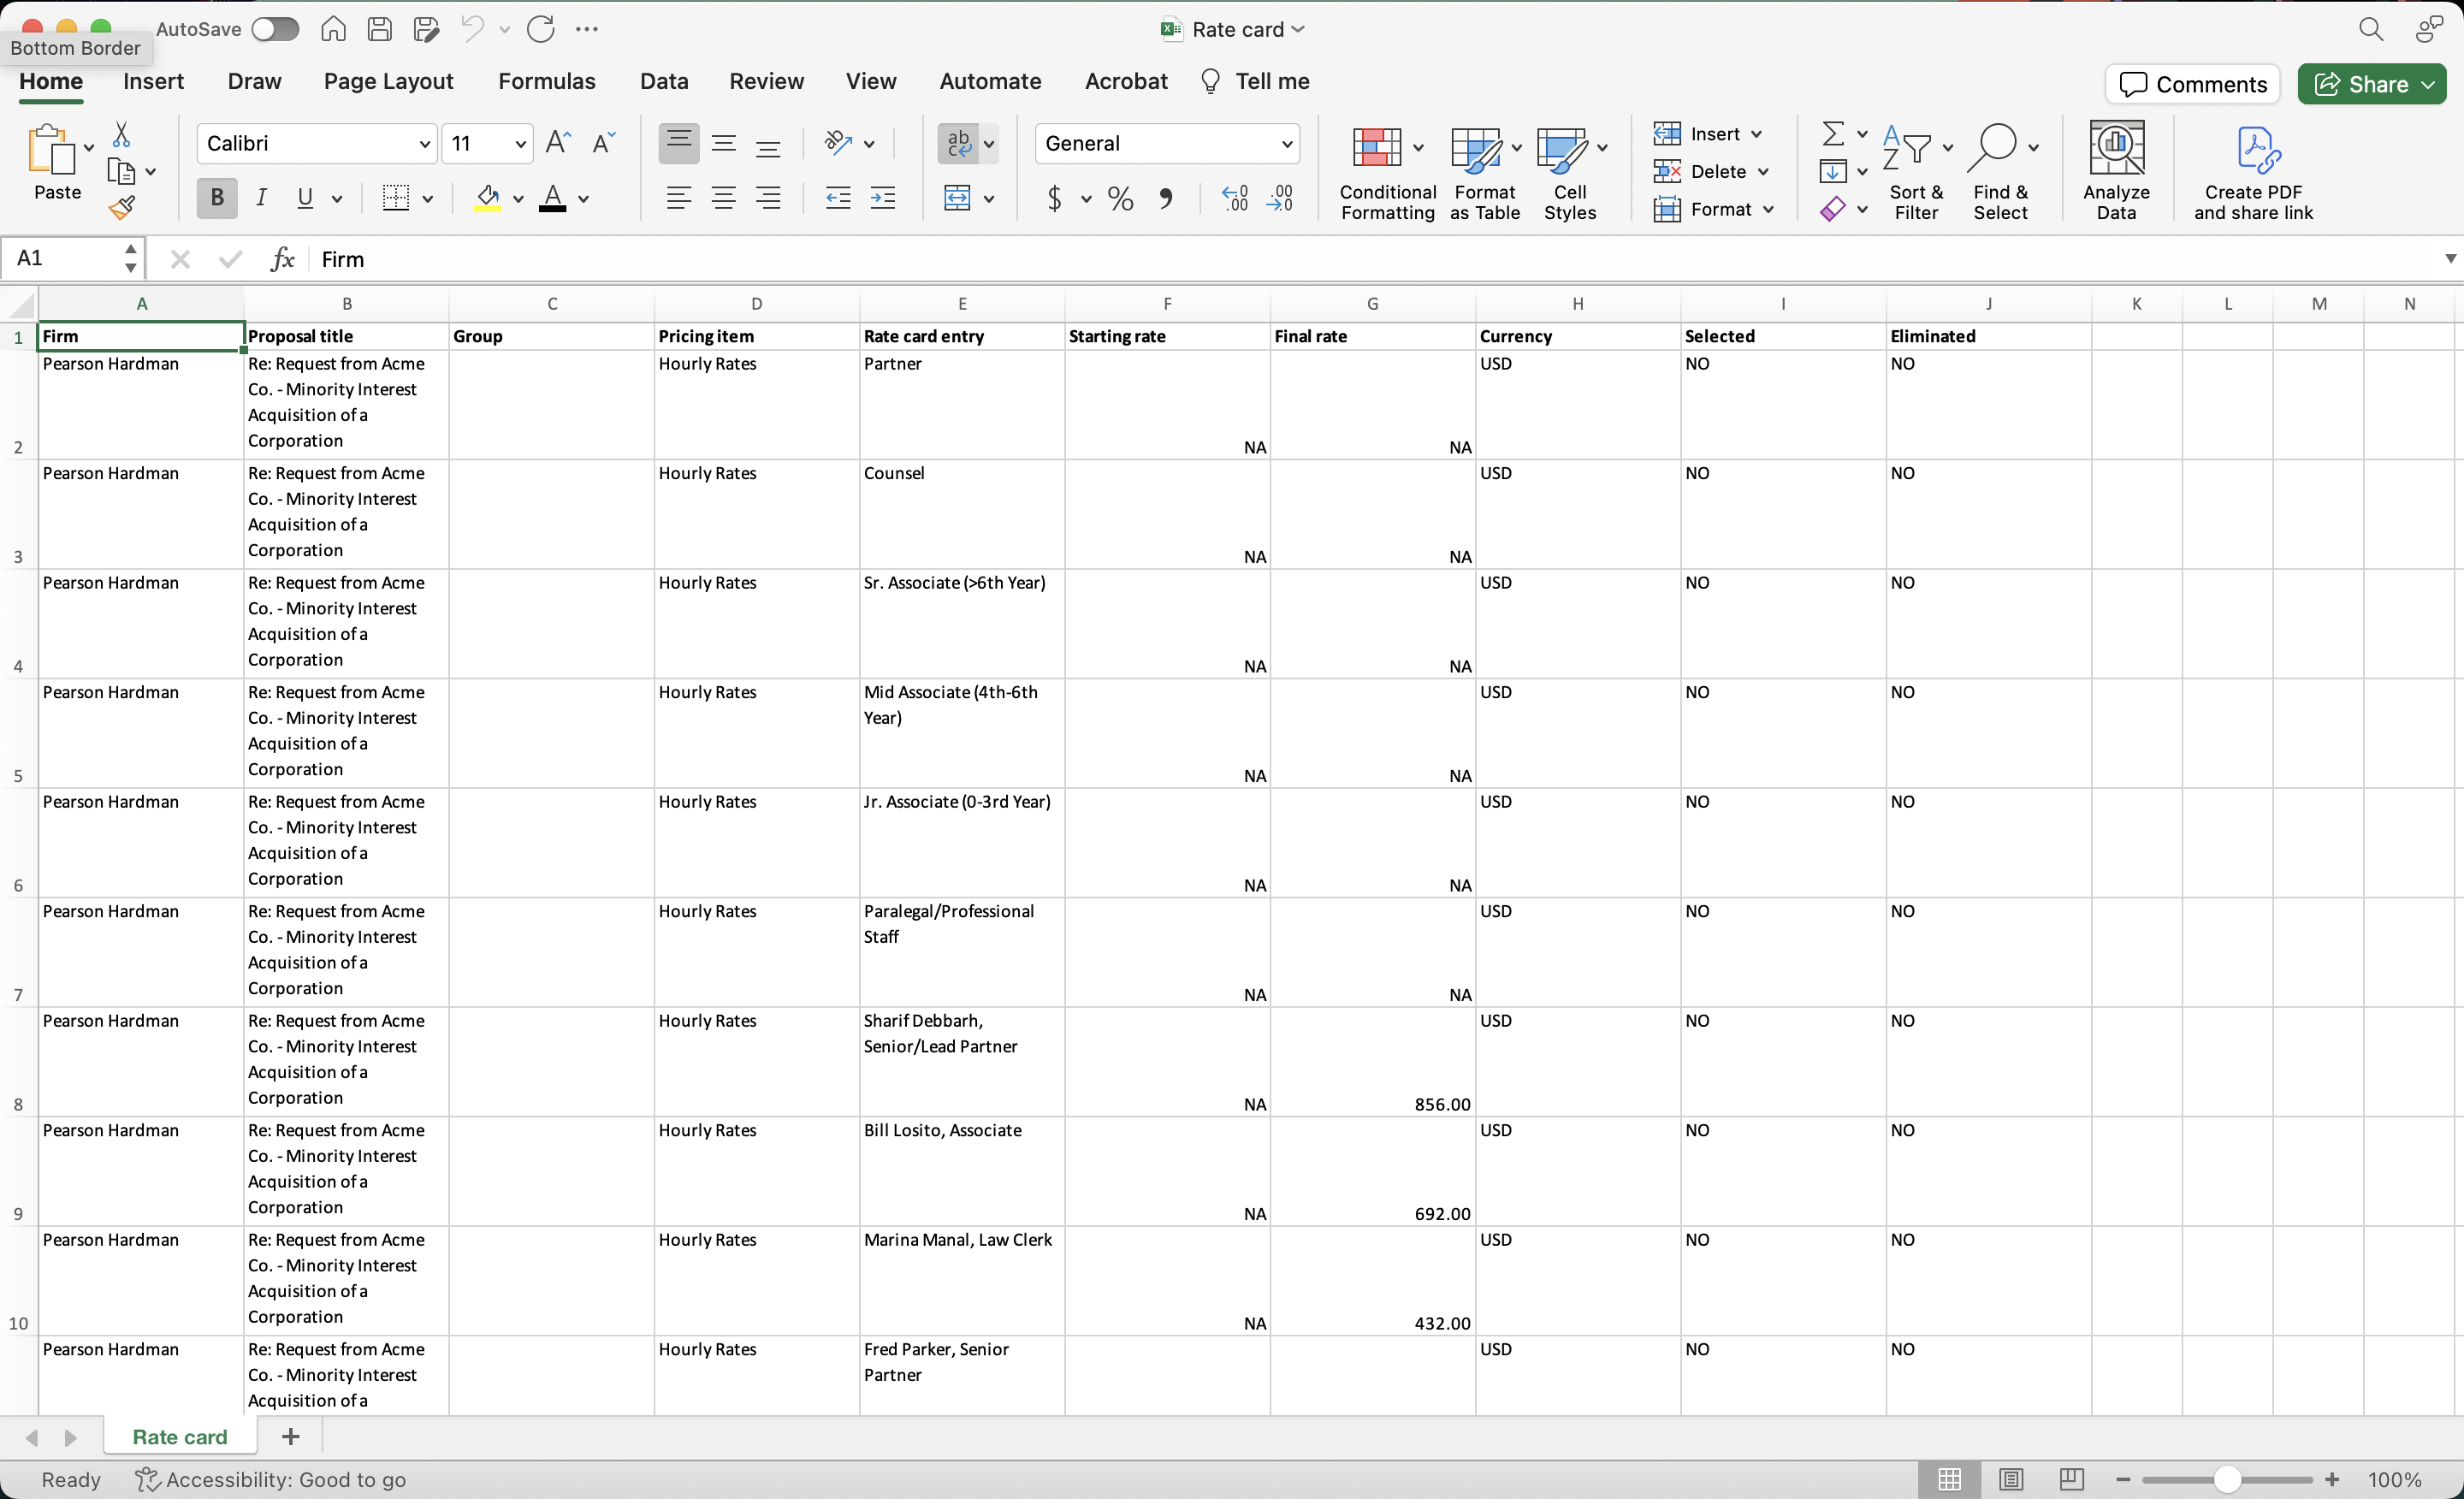Click the Cut scissors icon
Image resolution: width=2464 pixels, height=1499 pixels.
(121, 134)
